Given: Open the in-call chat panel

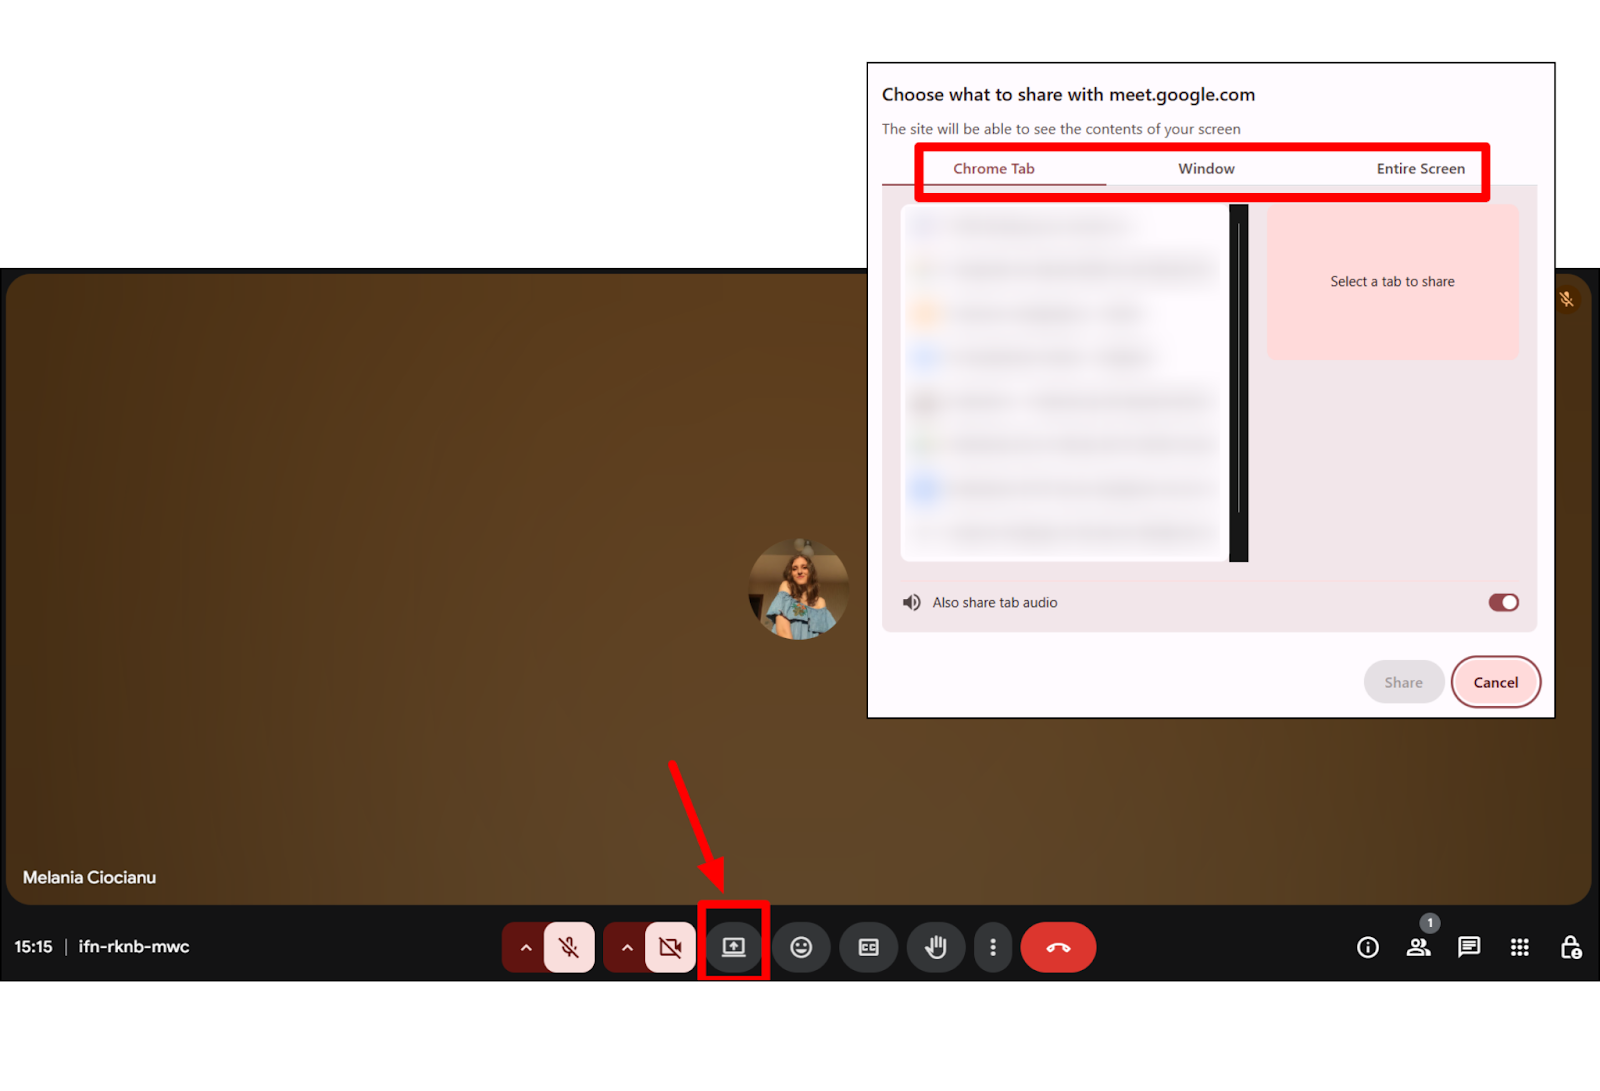Looking at the screenshot, I should pyautogui.click(x=1469, y=947).
